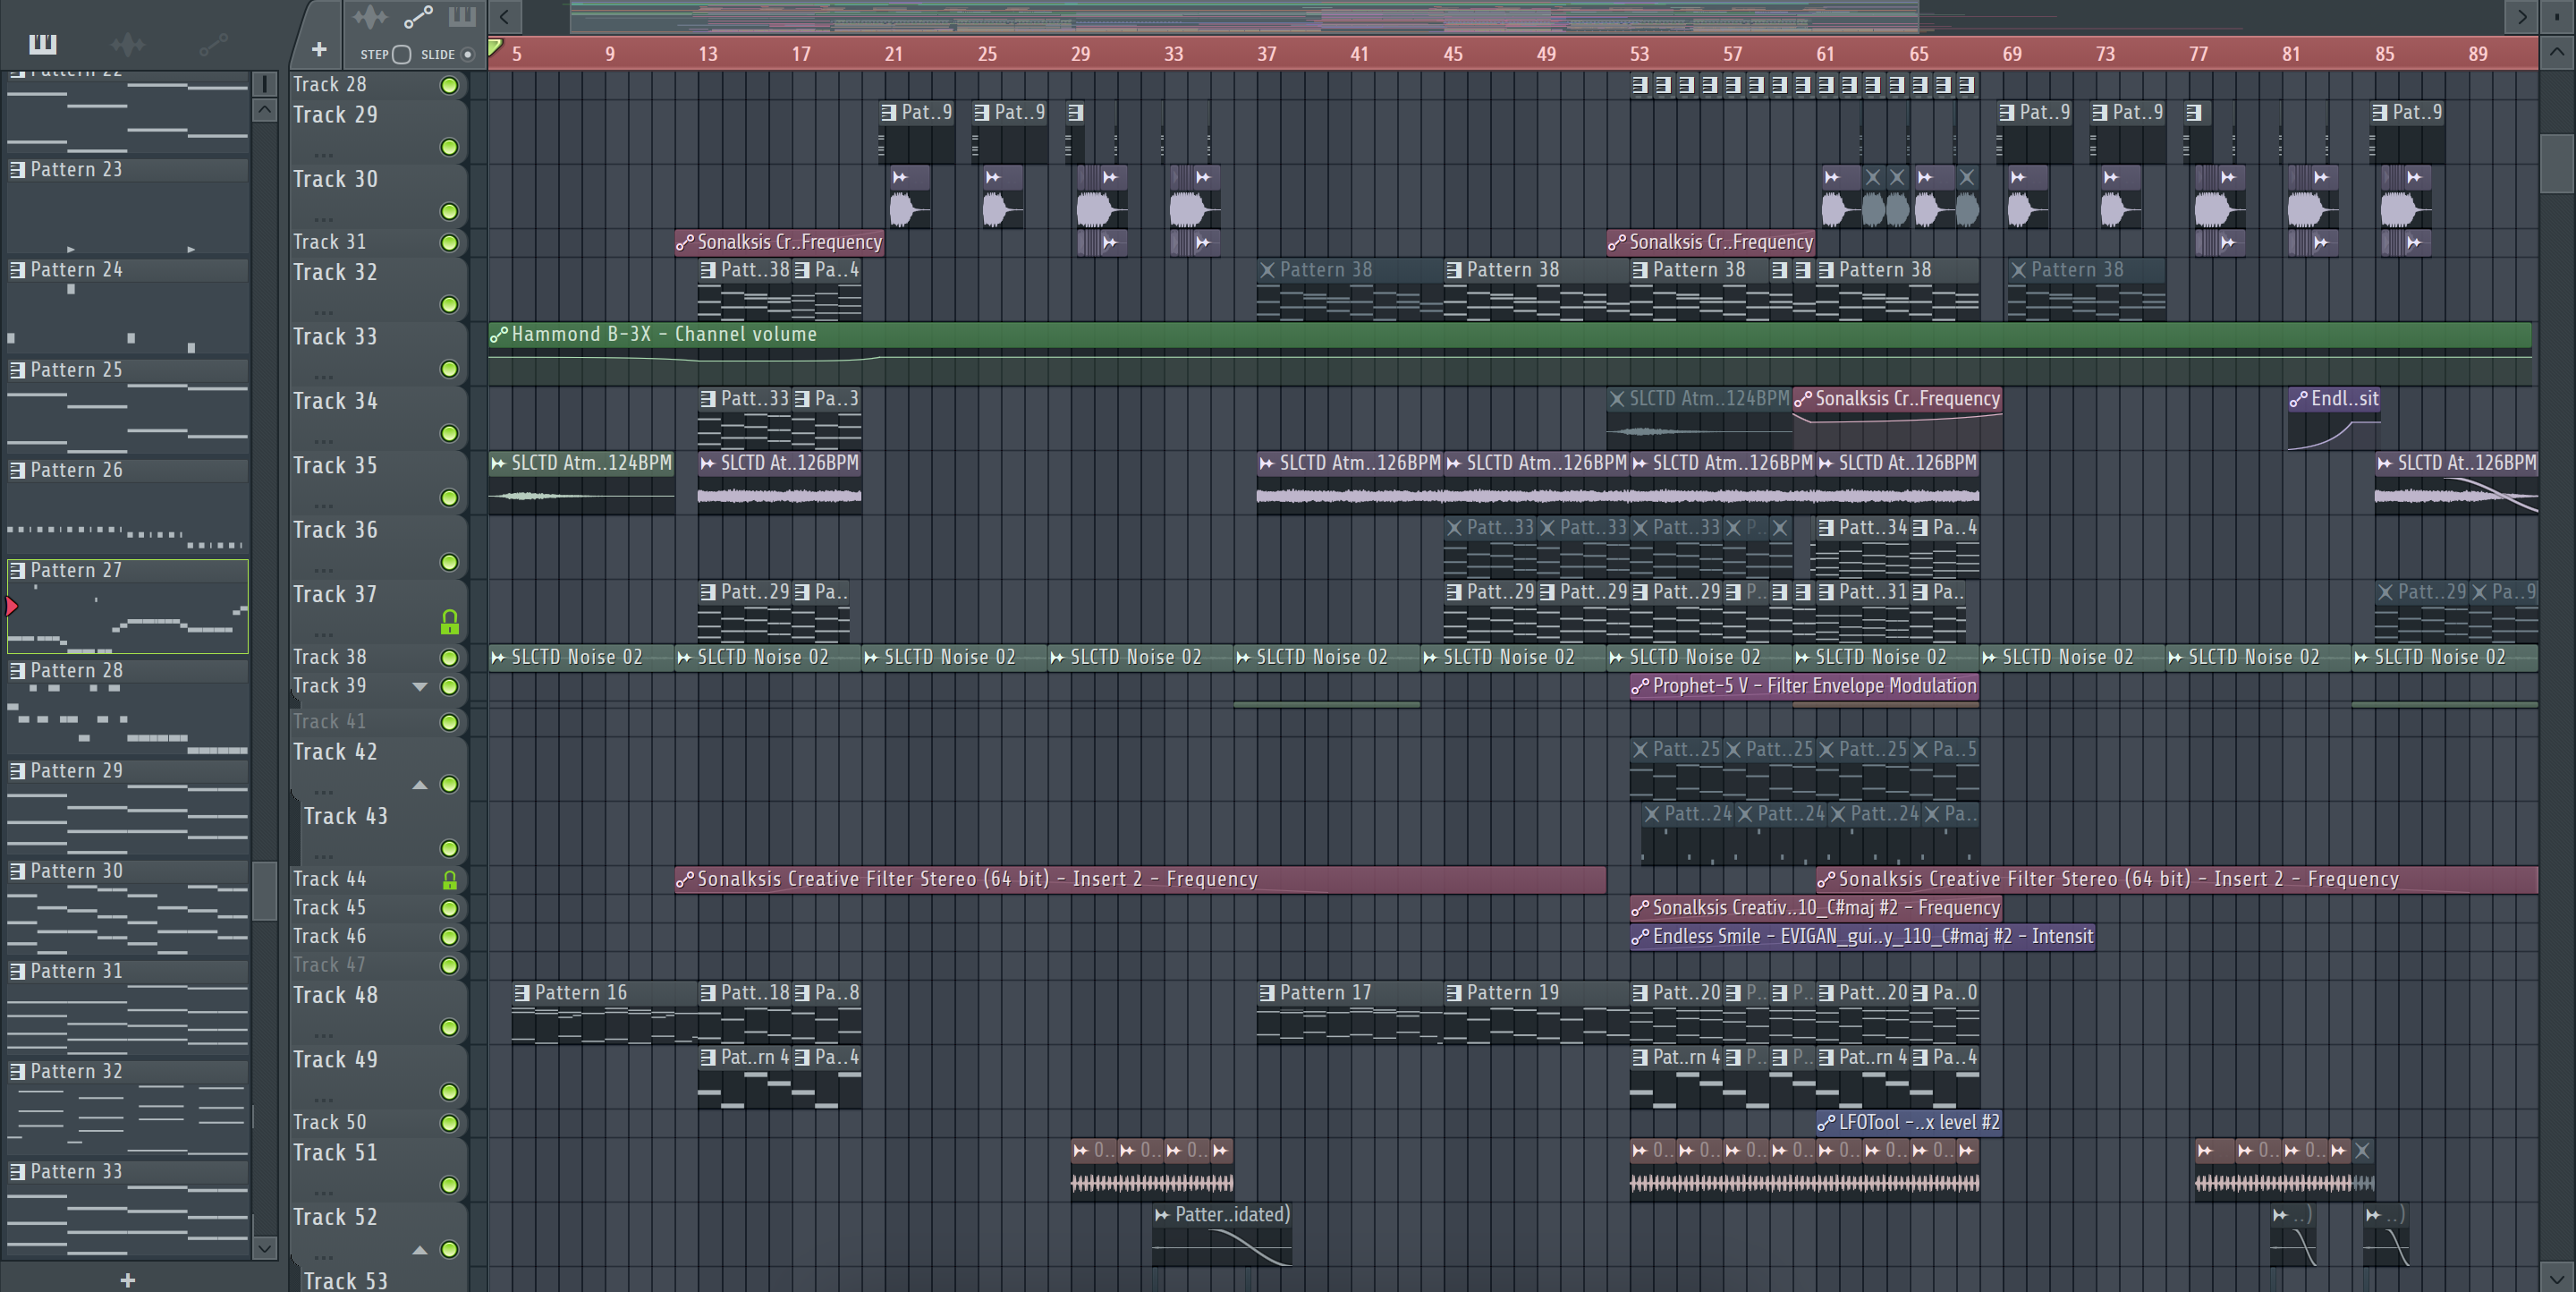2576x1292 pixels.
Task: Add a new pattern via bottom plus
Action: pos(127,1280)
